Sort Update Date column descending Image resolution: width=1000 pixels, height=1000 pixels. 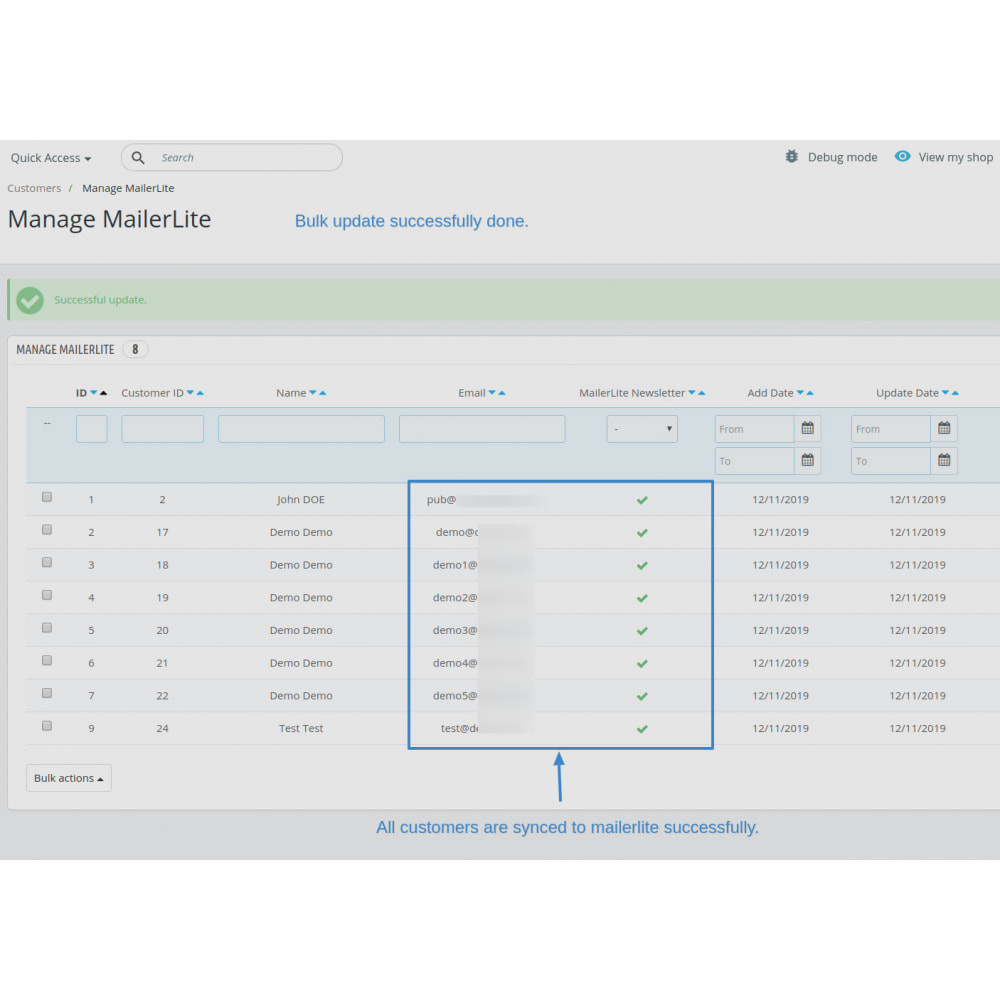pos(945,393)
